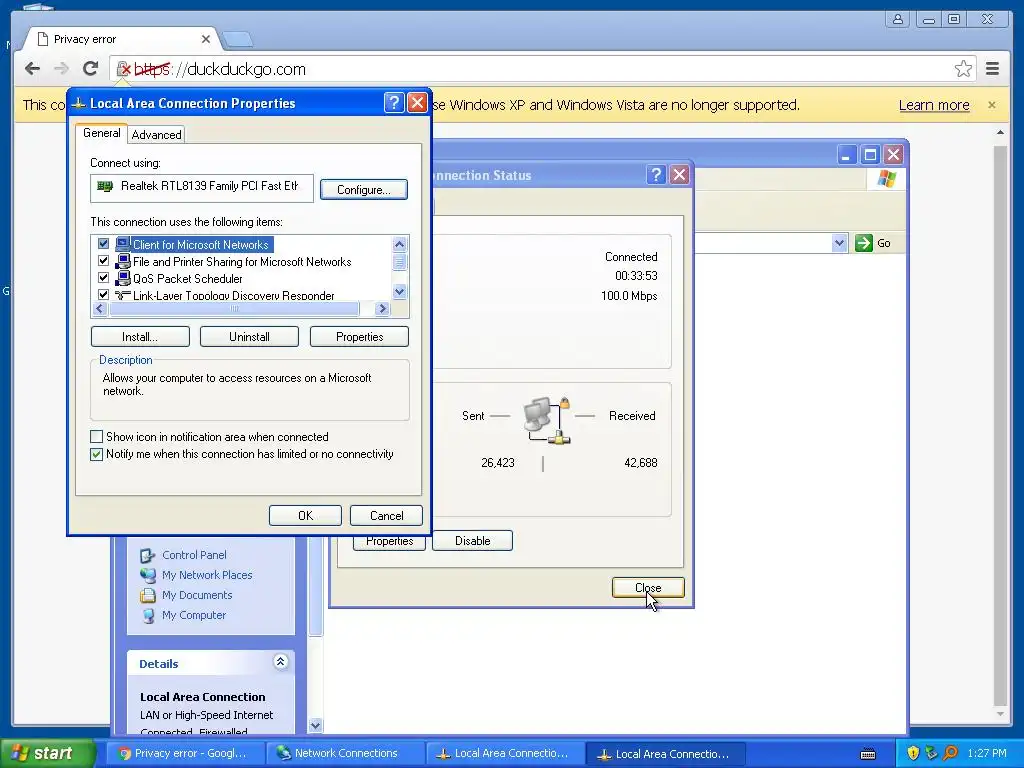The width and height of the screenshot is (1024, 768).
Task: Click QoS Packet Scheduler item icon
Action: pyautogui.click(x=123, y=278)
